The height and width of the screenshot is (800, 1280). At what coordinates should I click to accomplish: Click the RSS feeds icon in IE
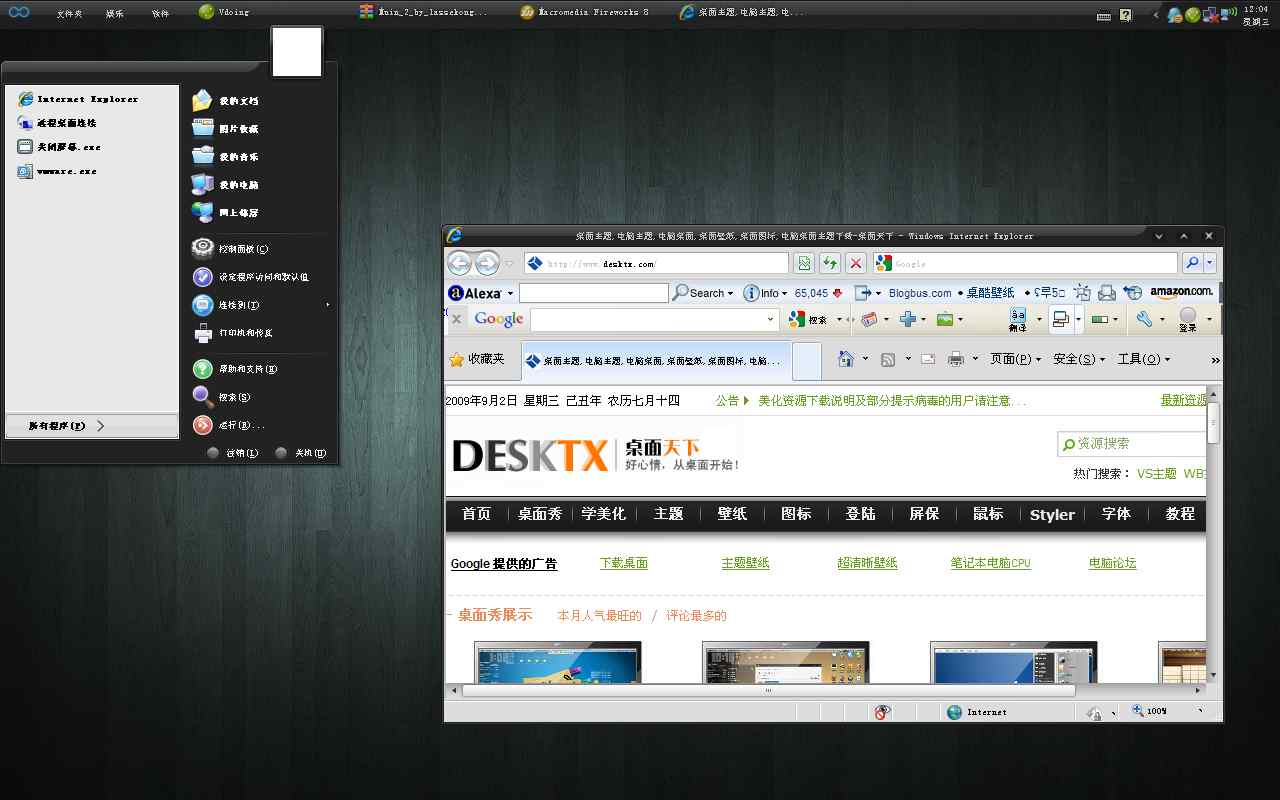[887, 359]
